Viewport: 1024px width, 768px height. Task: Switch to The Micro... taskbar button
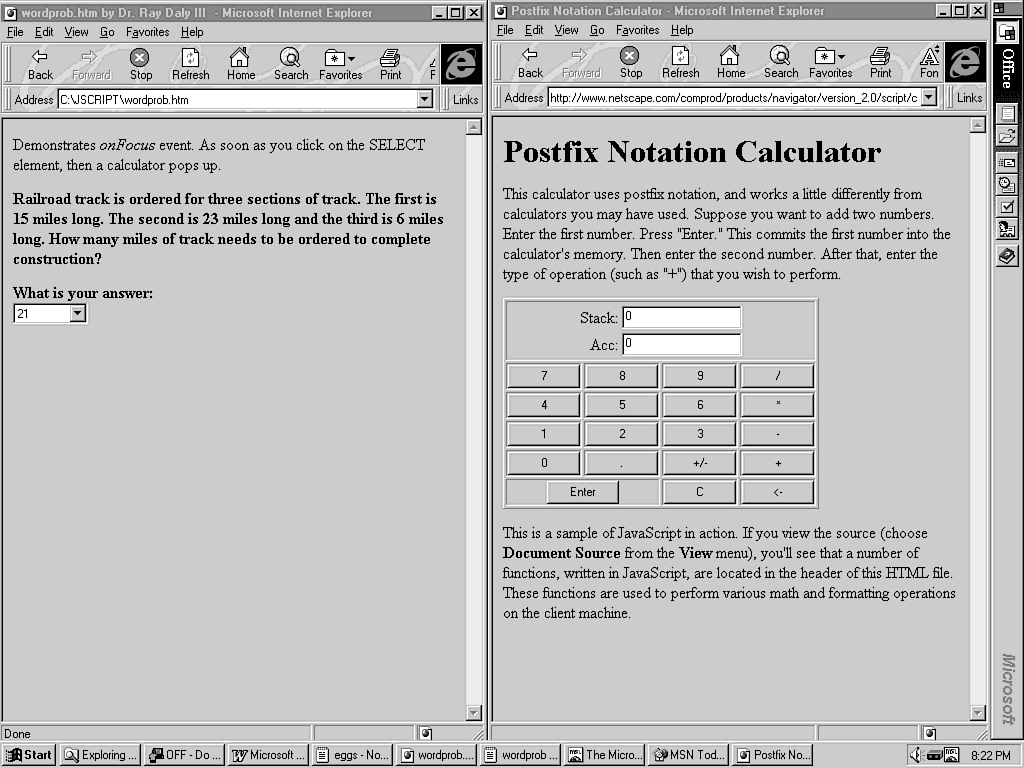pos(605,755)
